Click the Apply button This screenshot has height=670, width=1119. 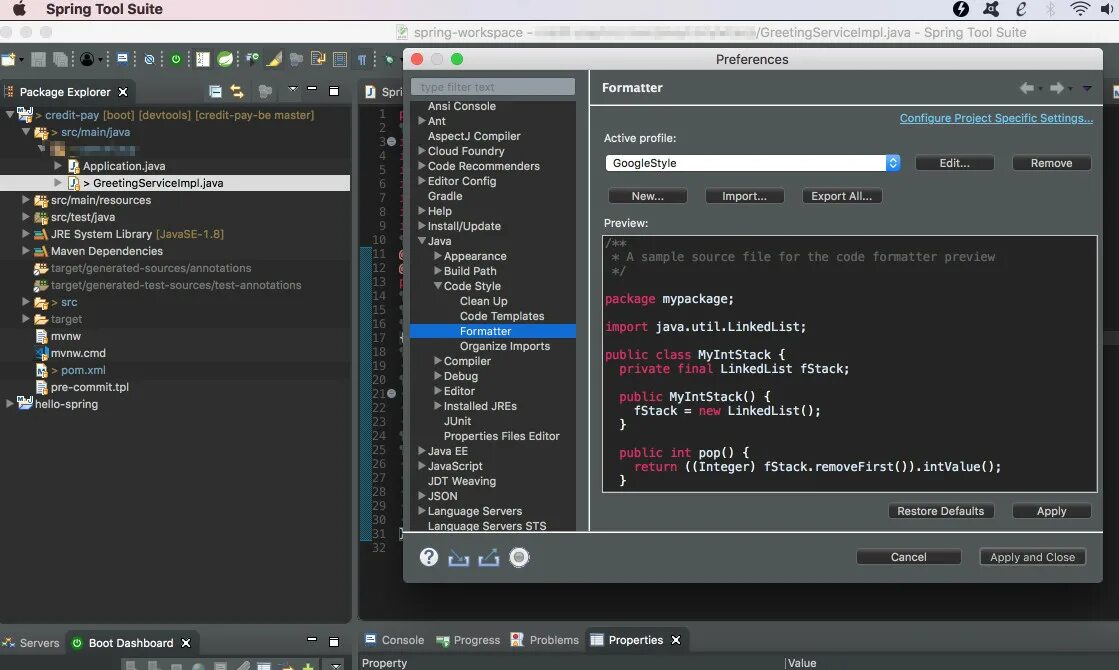tap(1051, 511)
